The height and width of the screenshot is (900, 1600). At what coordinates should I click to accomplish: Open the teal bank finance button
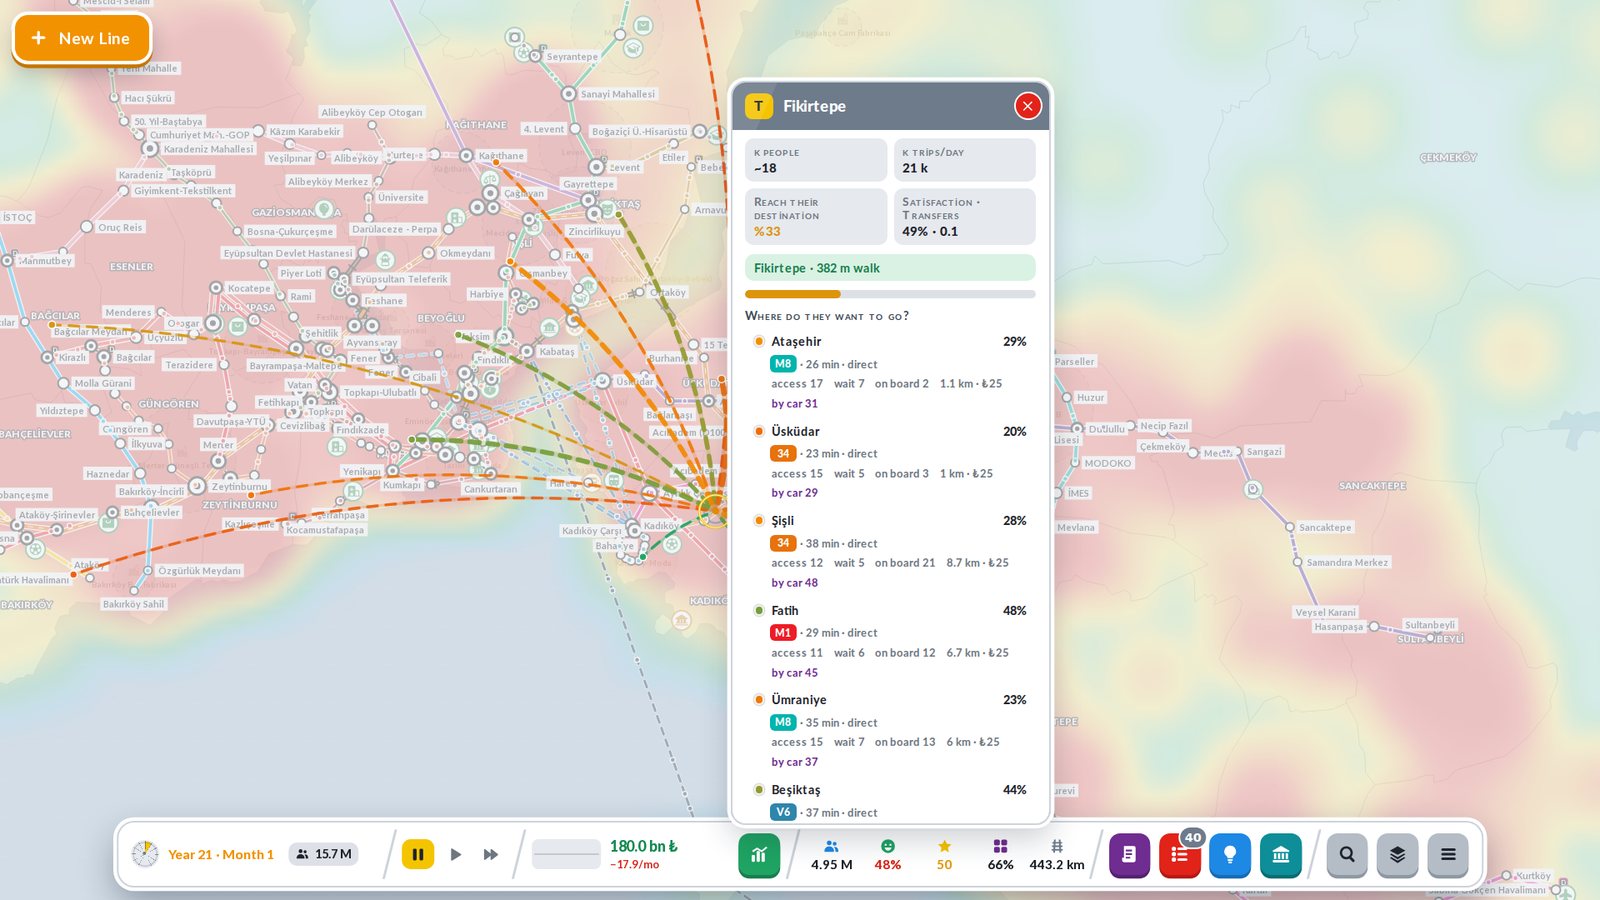click(1281, 855)
